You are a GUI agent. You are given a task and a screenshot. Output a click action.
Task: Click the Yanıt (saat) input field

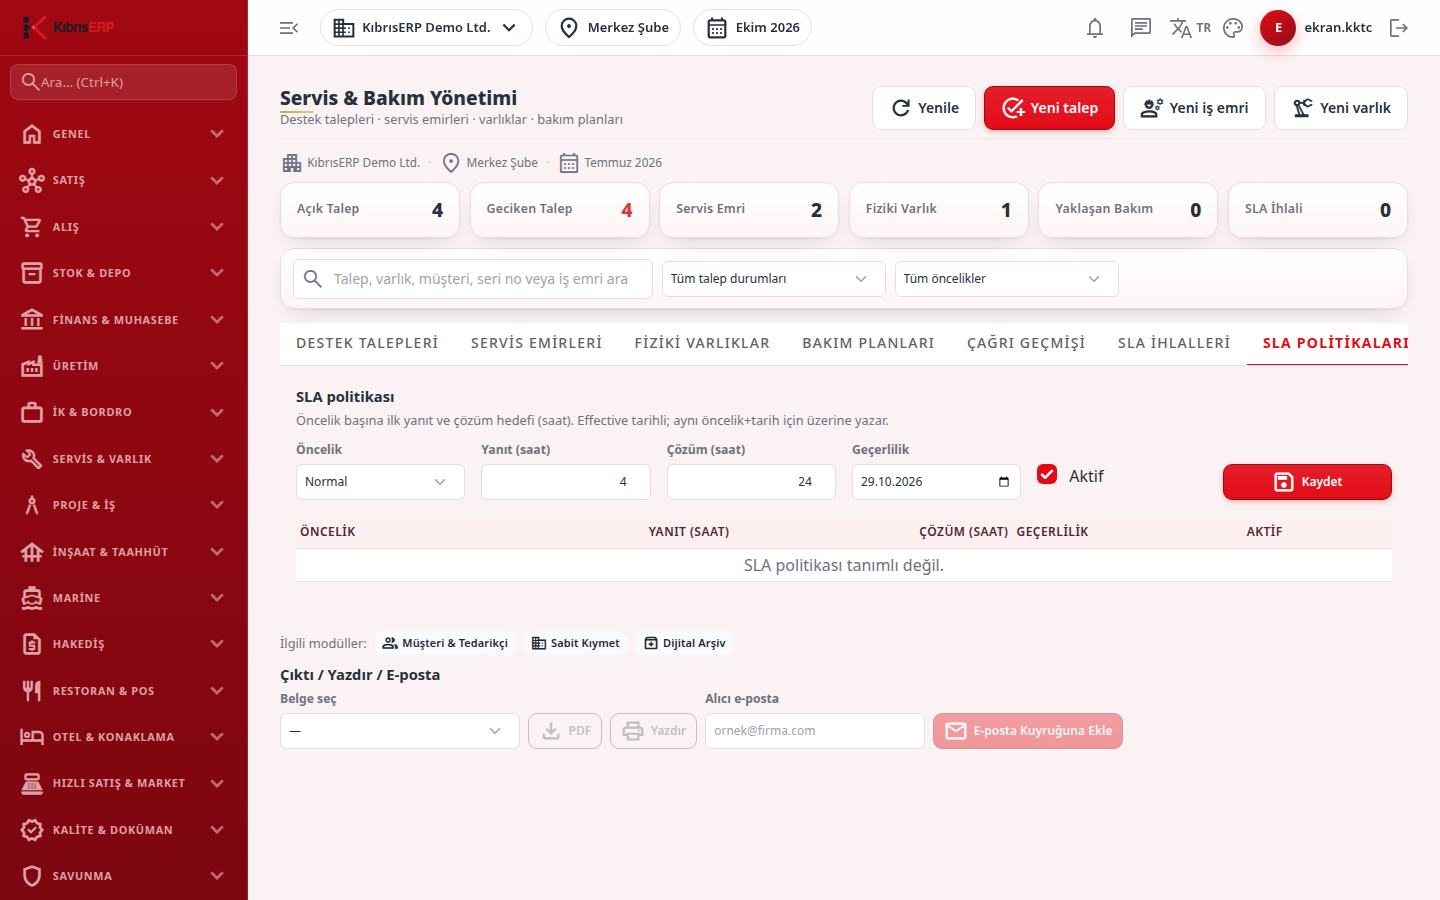click(x=566, y=482)
